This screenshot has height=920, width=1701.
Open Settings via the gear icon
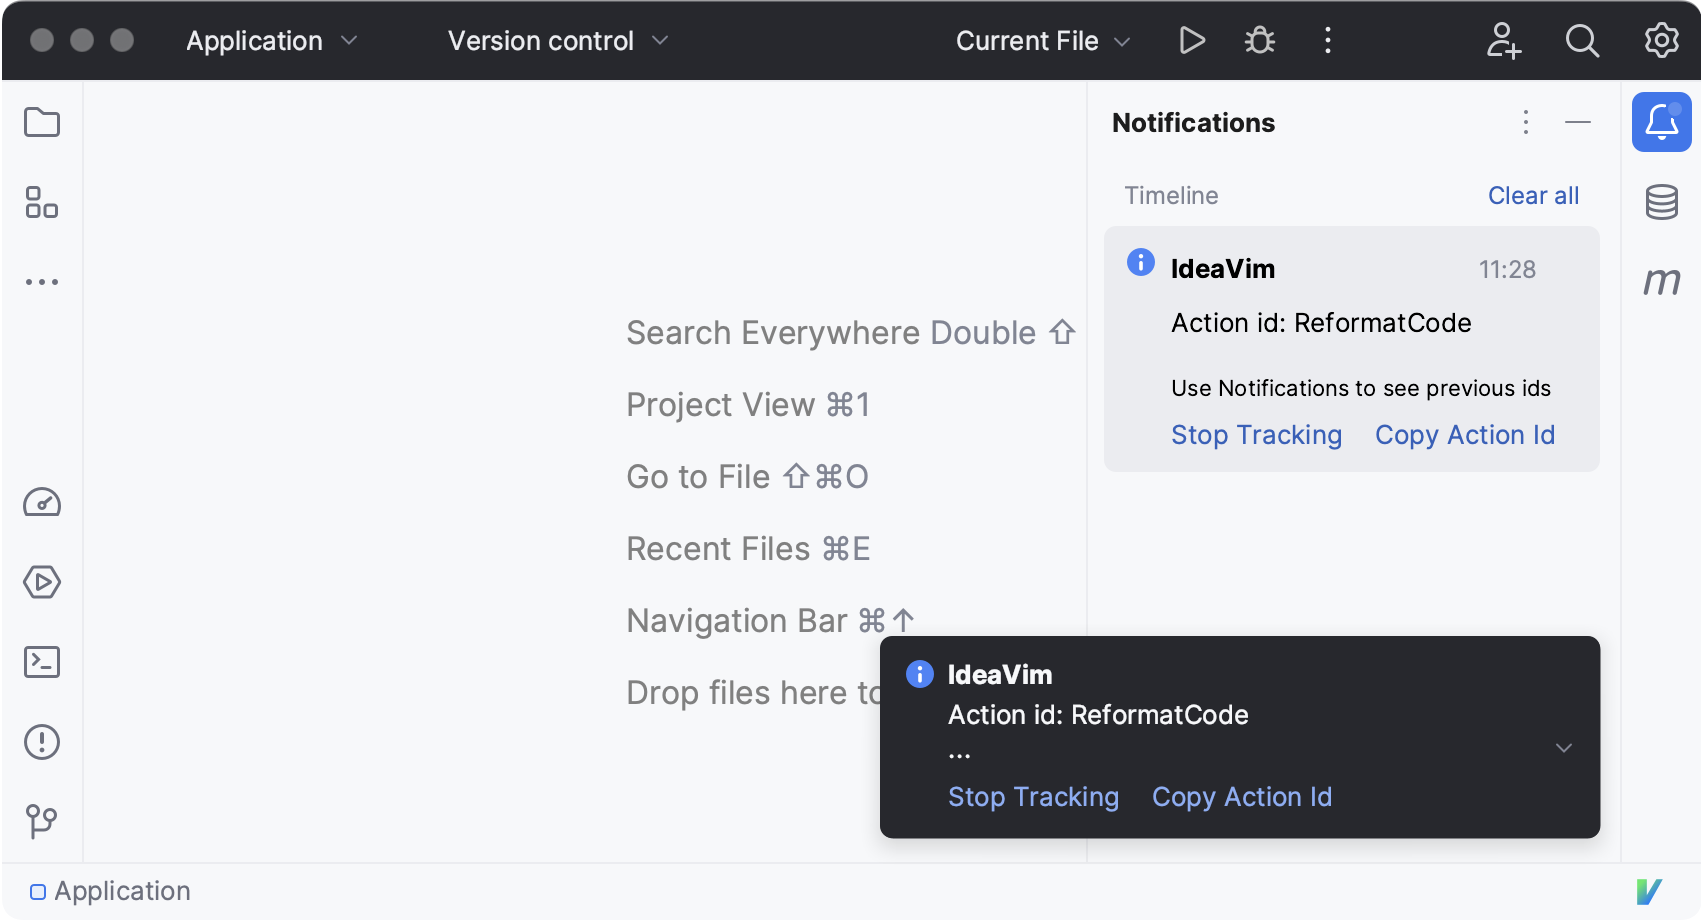[1661, 41]
